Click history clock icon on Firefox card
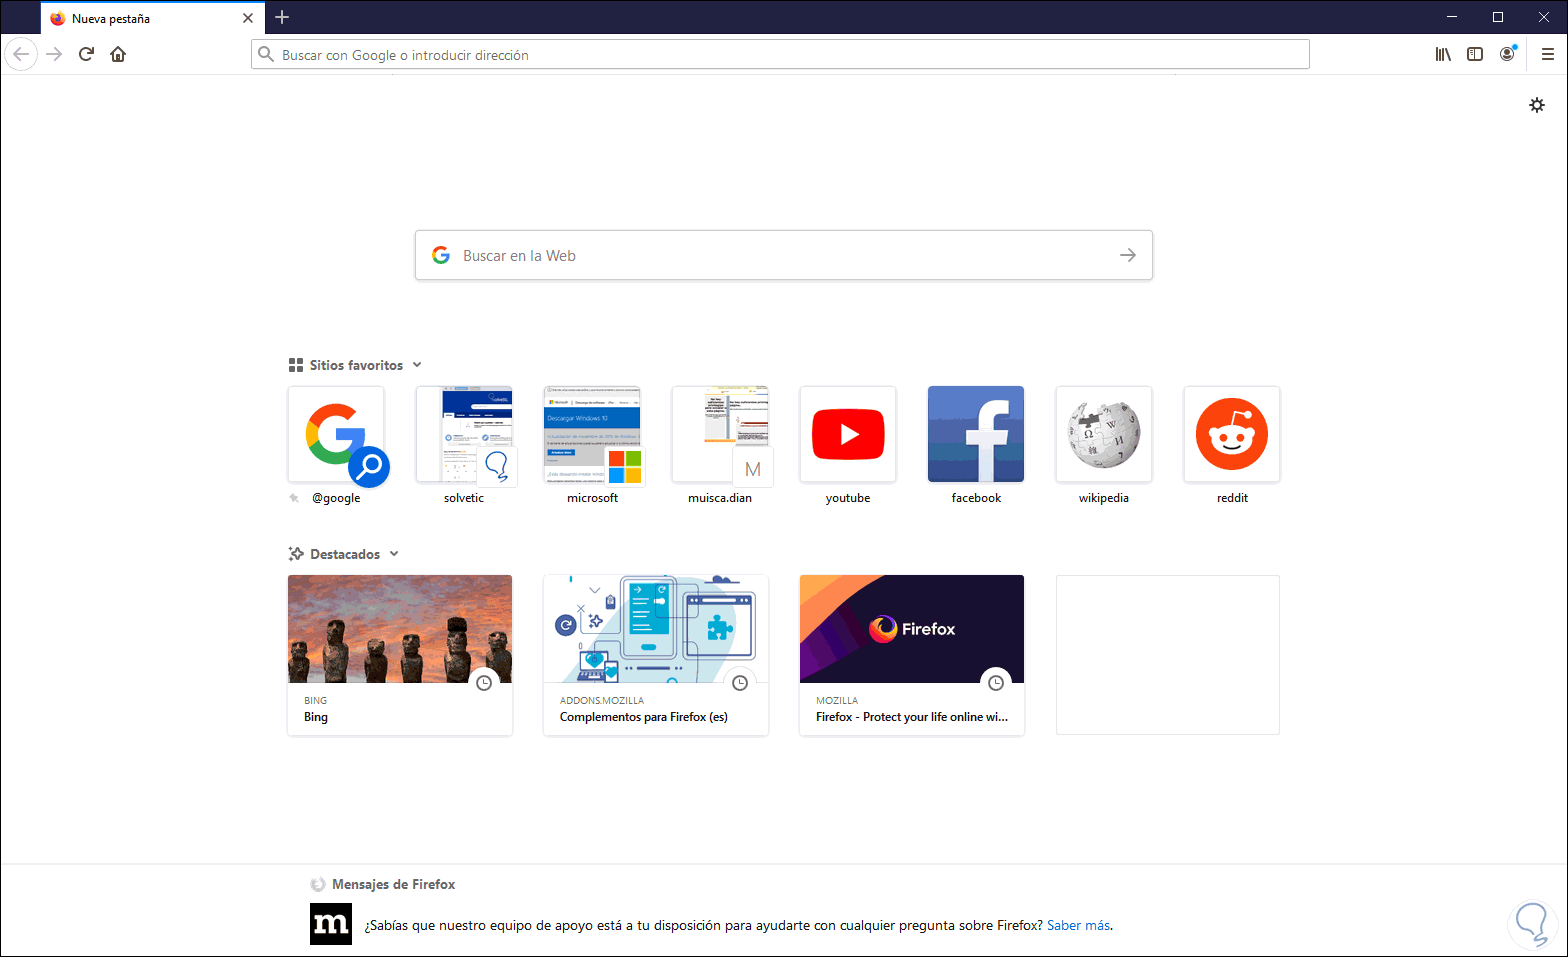Viewport: 1568px width, 957px height. pyautogui.click(x=996, y=683)
